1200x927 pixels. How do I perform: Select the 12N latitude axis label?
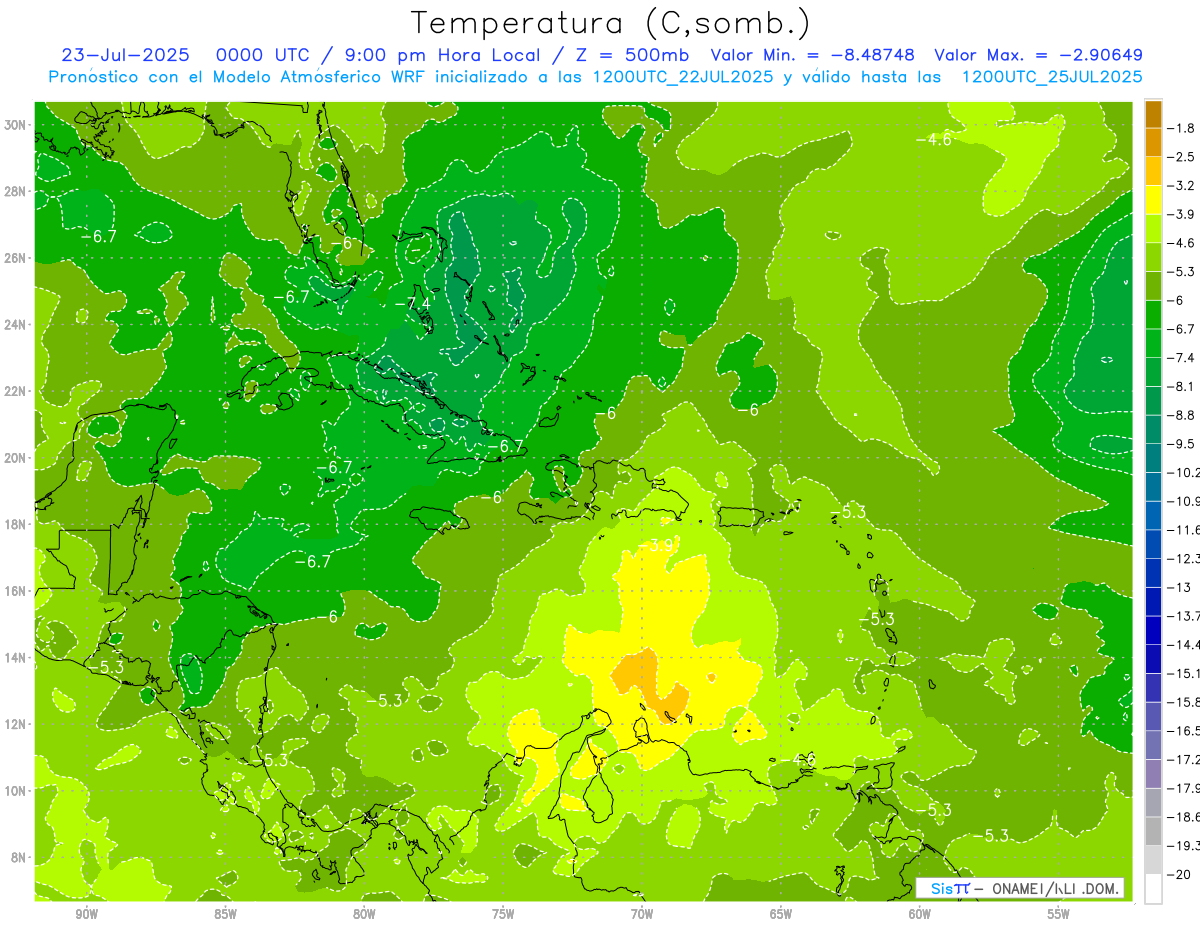pyautogui.click(x=17, y=724)
